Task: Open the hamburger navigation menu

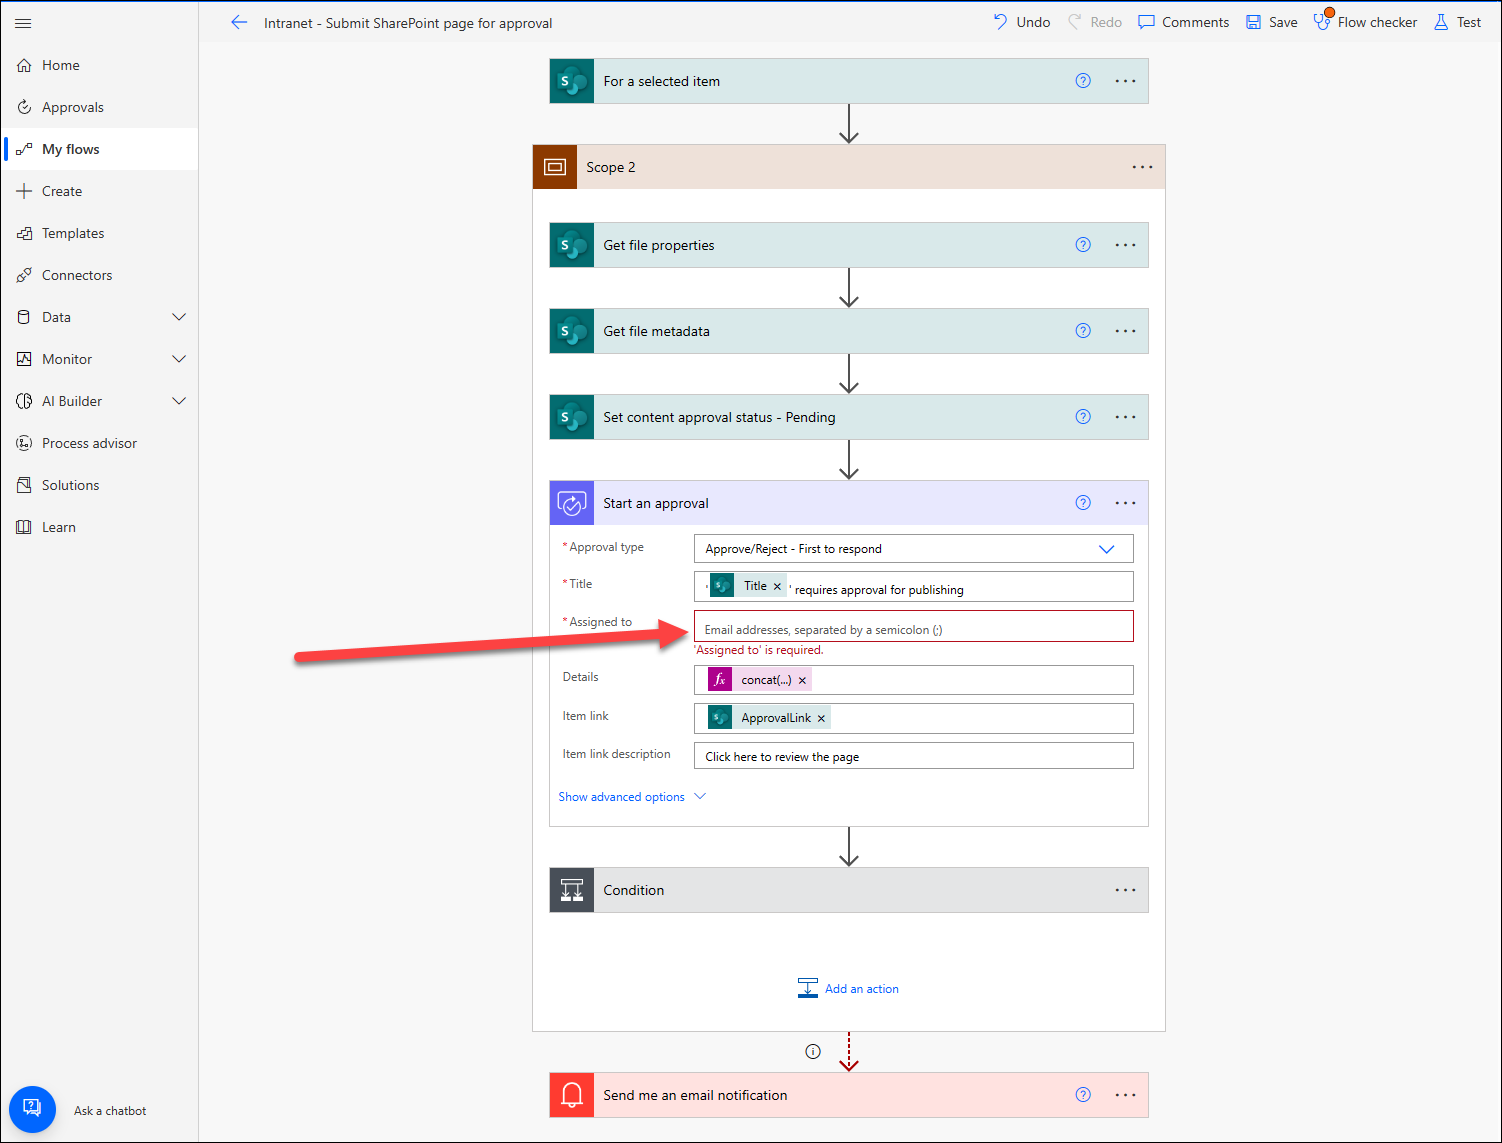Action: tap(23, 23)
